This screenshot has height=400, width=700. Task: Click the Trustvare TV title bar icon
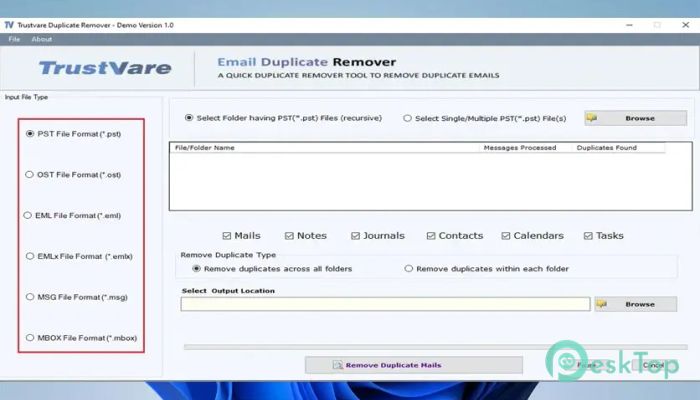click(9, 25)
